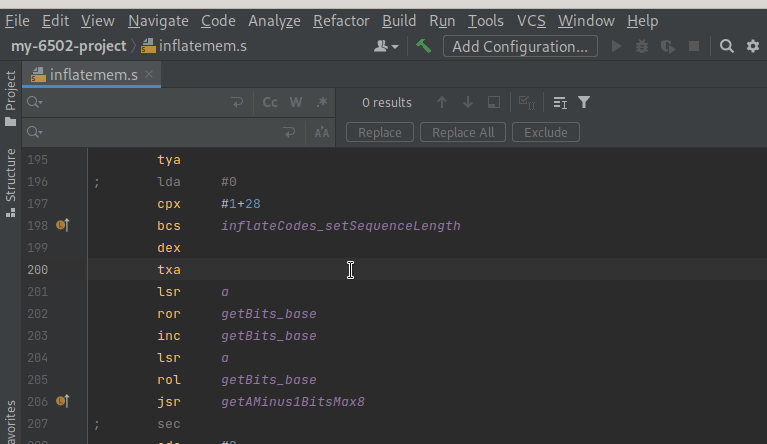This screenshot has height=444, width=767.
Task: Toggle Regex search option
Action: (321, 102)
